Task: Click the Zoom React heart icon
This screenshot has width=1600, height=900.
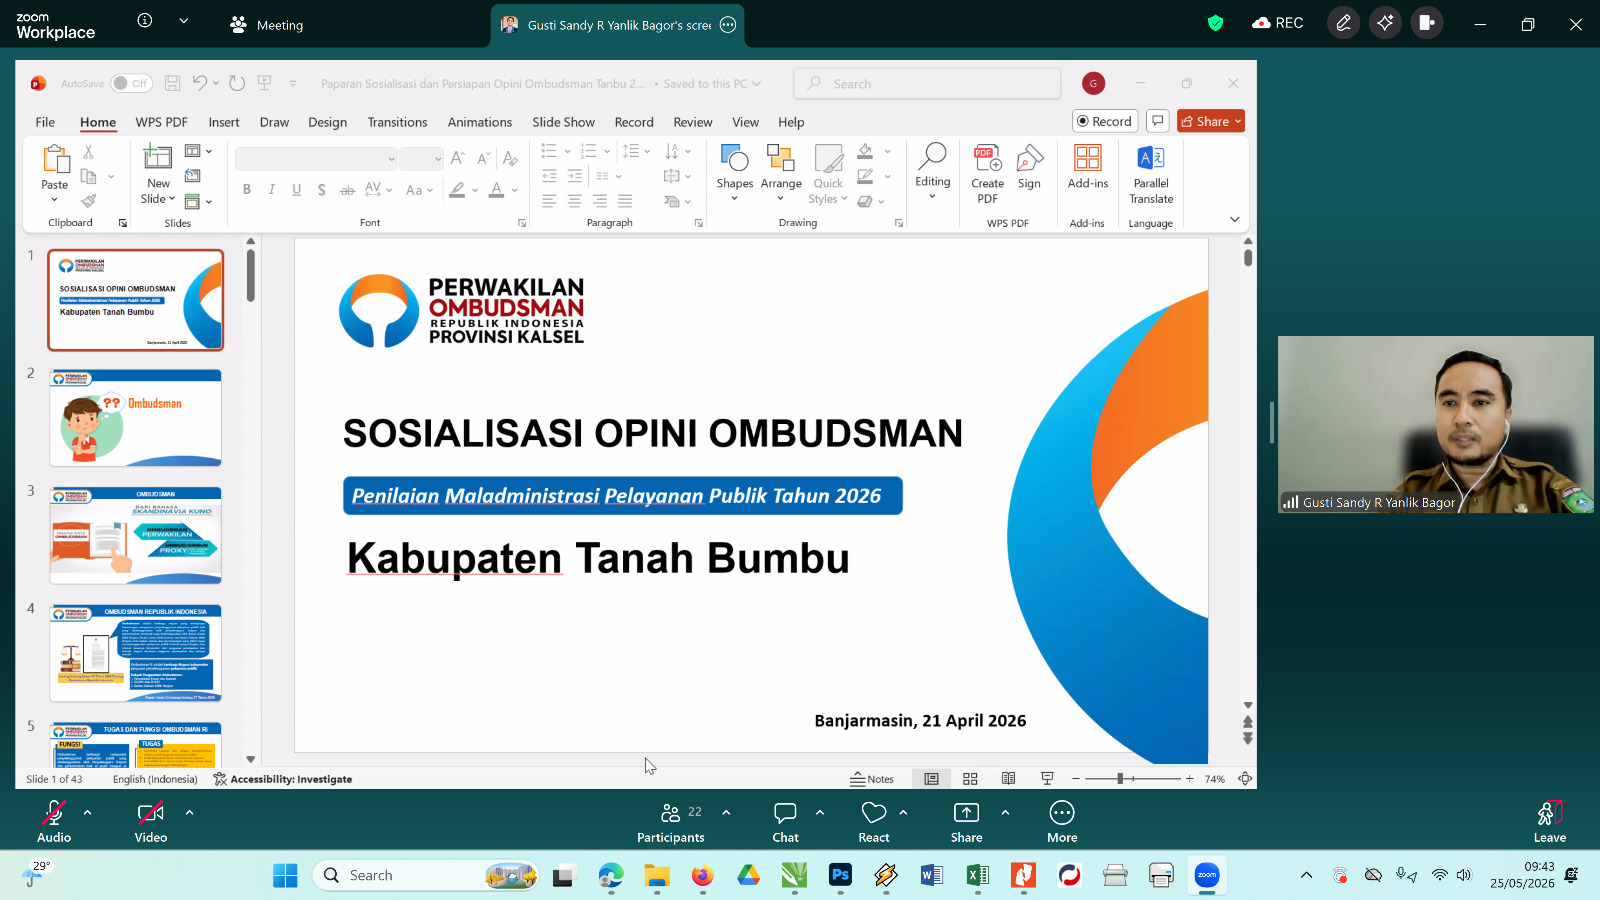Action: point(874,813)
